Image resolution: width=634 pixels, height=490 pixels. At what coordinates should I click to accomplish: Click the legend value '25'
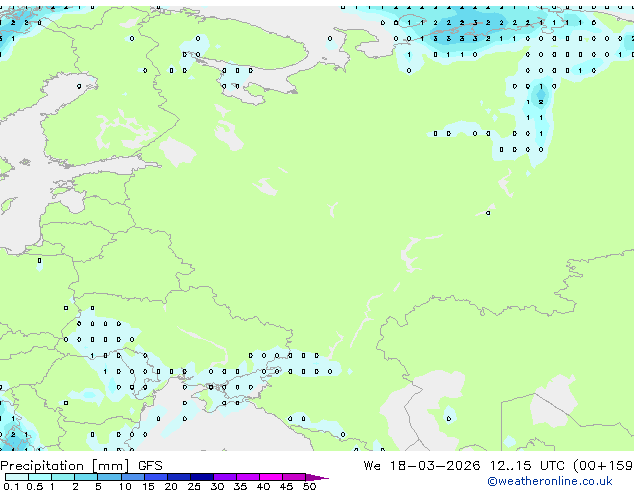click(194, 486)
